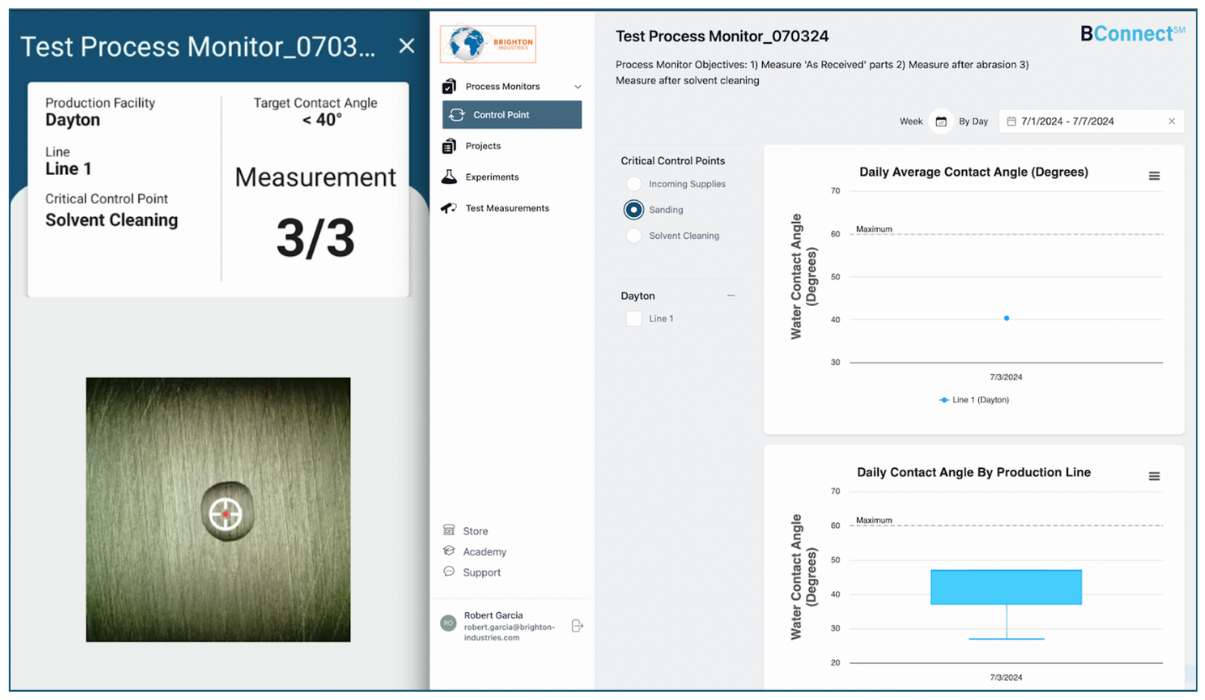
Task: Click the Brighton Industries logo
Action: (487, 44)
